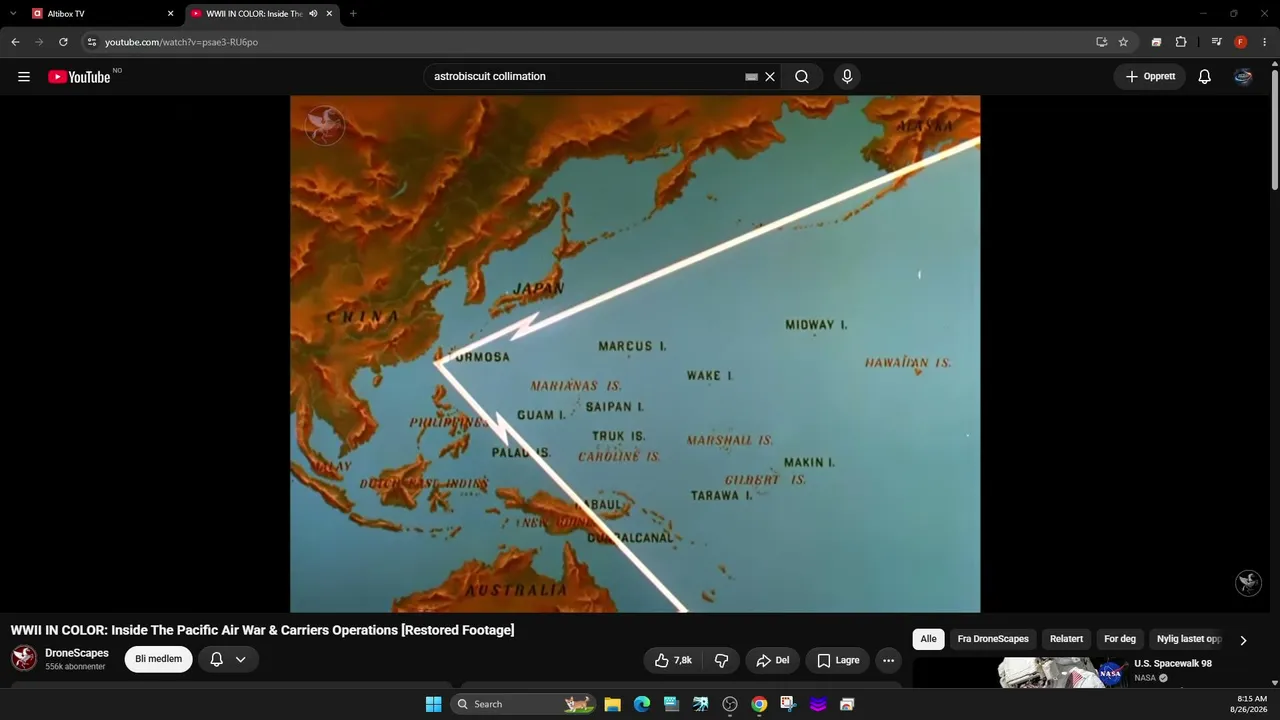Open OBS Studio from the taskbar
Image resolution: width=1280 pixels, height=720 pixels.
coord(730,704)
